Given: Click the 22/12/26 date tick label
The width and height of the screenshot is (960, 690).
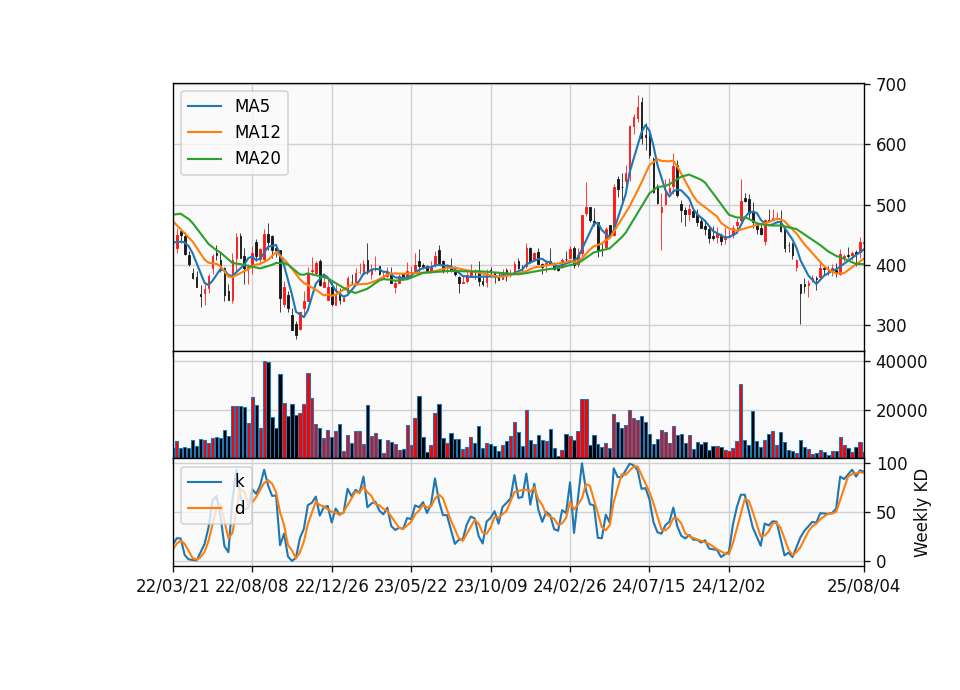Looking at the screenshot, I should point(332,587).
